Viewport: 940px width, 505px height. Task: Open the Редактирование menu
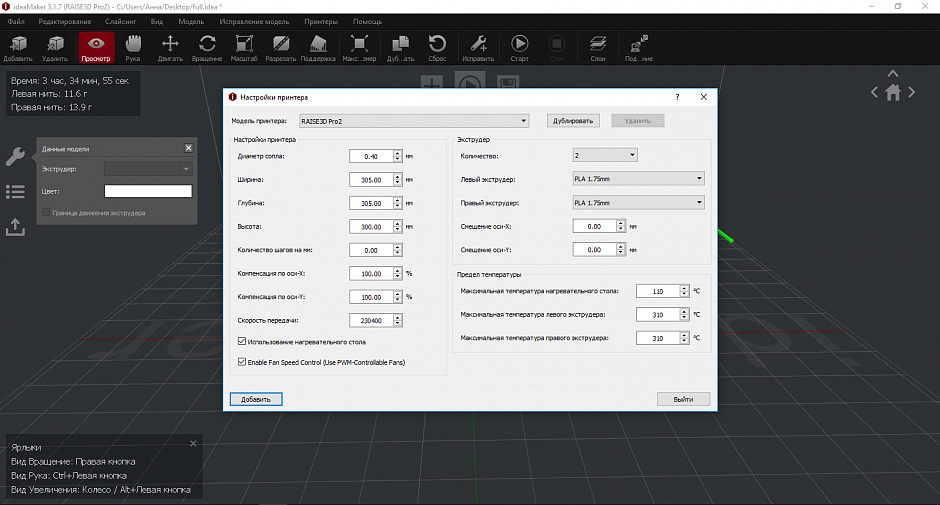pos(65,22)
